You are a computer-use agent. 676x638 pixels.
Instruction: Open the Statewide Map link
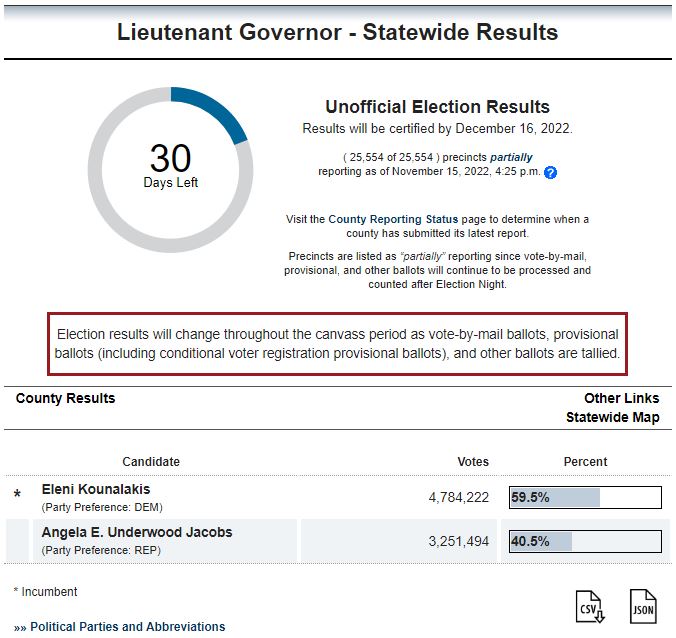point(612,417)
